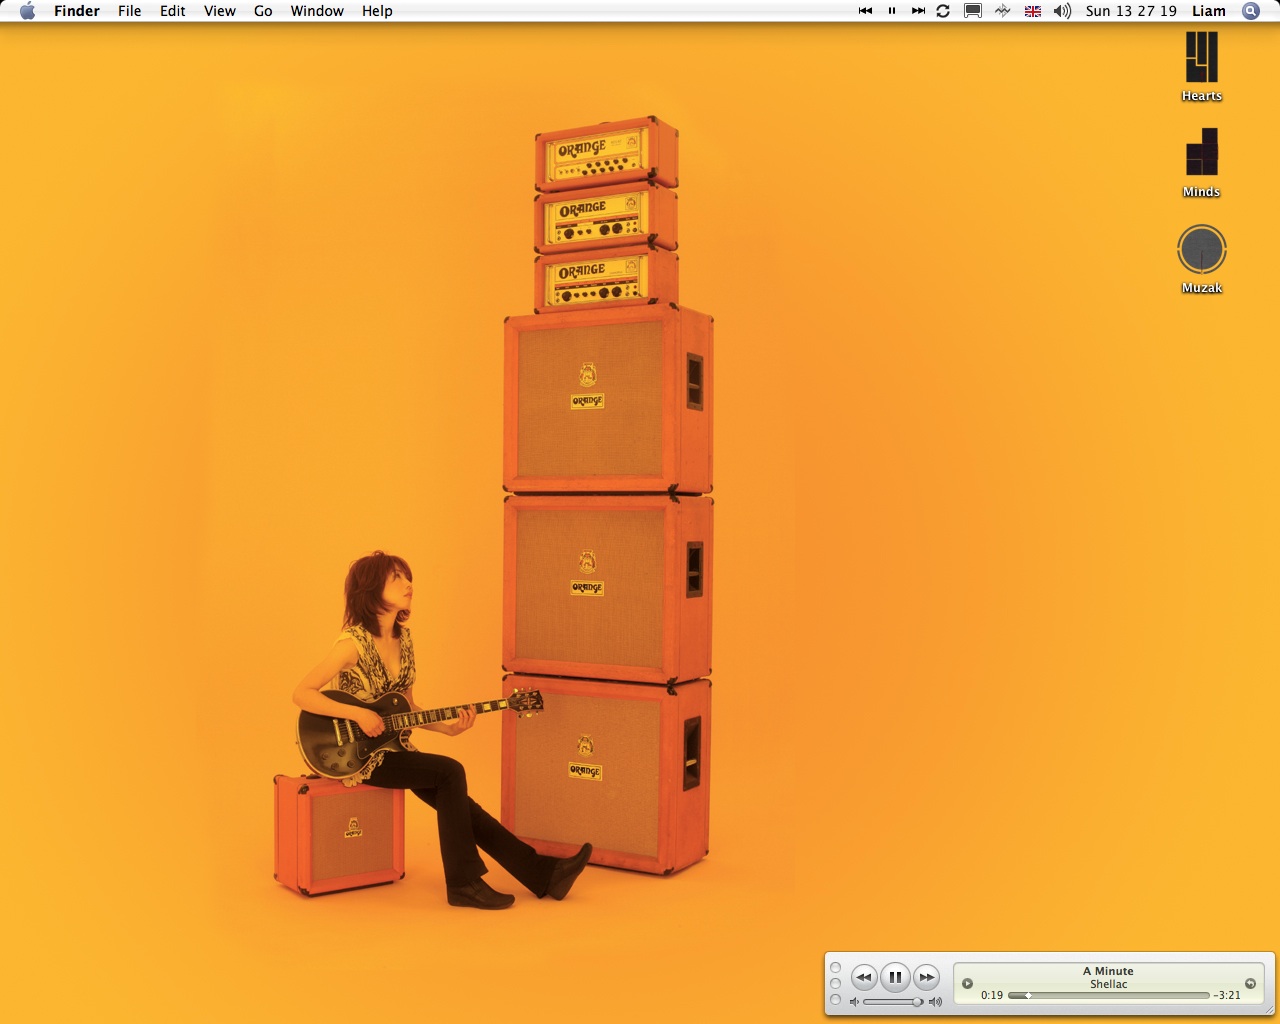Click the low volume speaker icon in iTunes

click(854, 1001)
